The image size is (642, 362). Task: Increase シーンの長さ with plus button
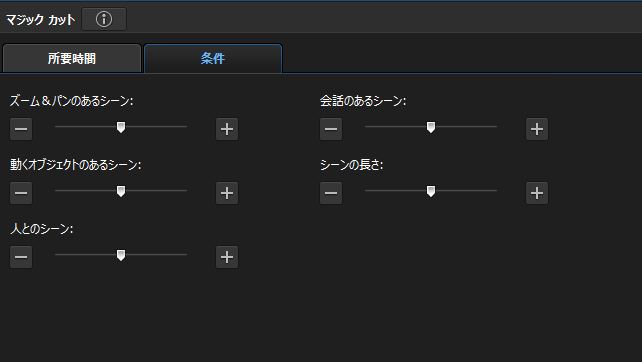(537, 193)
